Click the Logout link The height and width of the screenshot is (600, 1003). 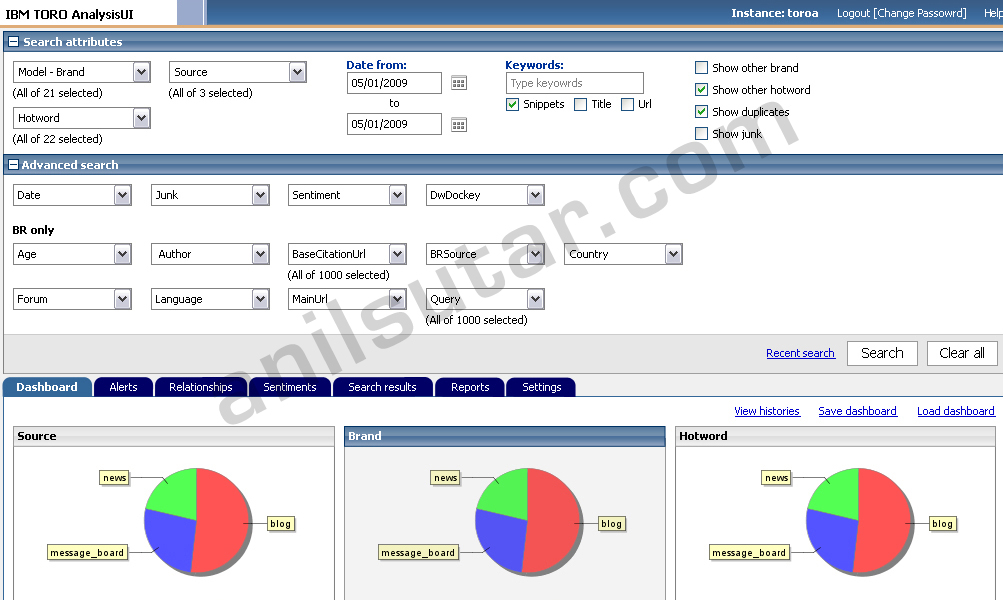point(853,13)
